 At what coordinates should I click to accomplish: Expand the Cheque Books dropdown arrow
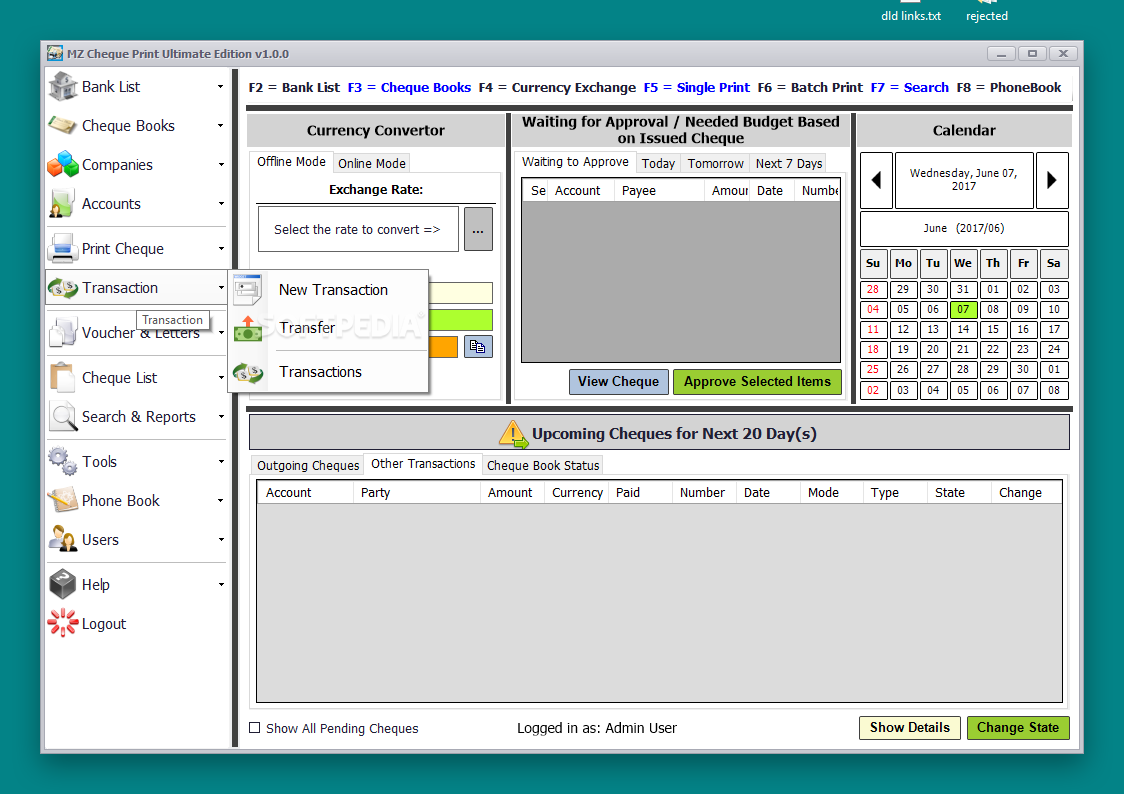point(221,125)
